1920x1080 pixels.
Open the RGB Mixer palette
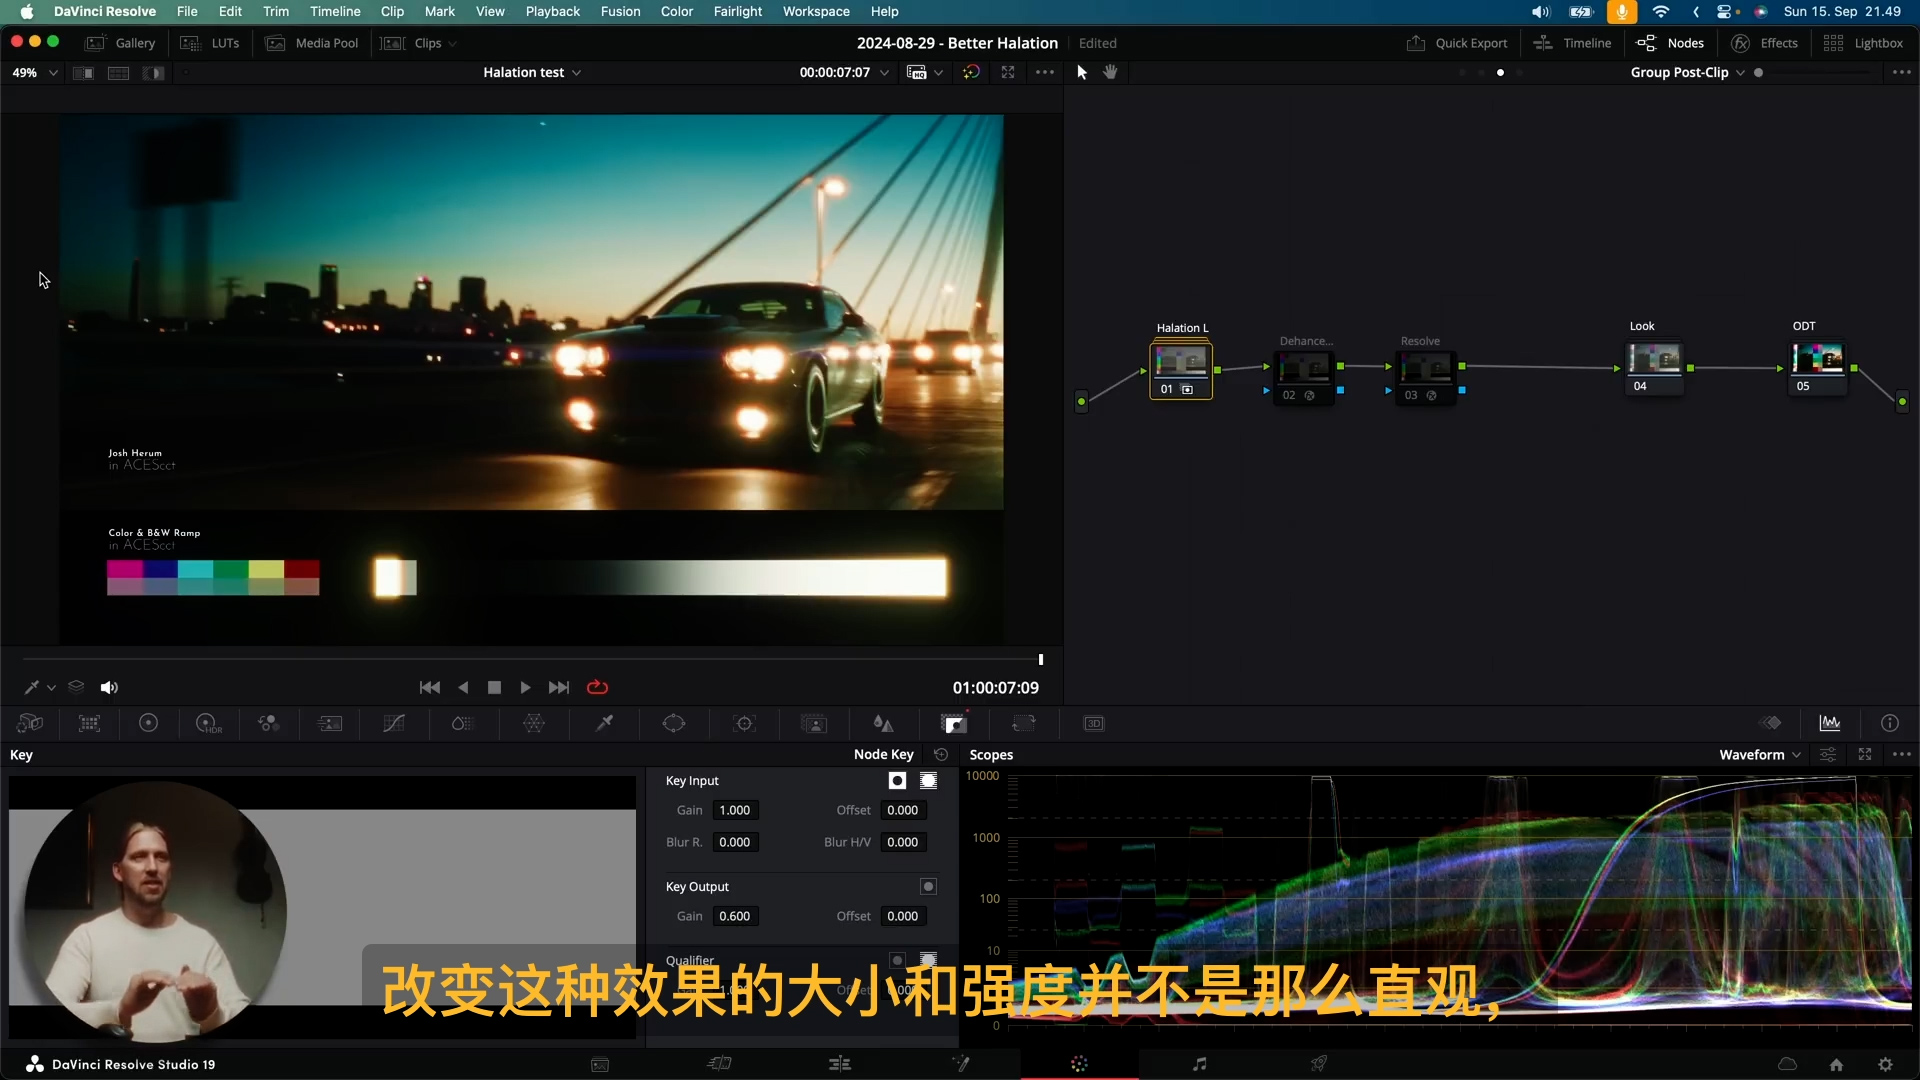(x=269, y=723)
